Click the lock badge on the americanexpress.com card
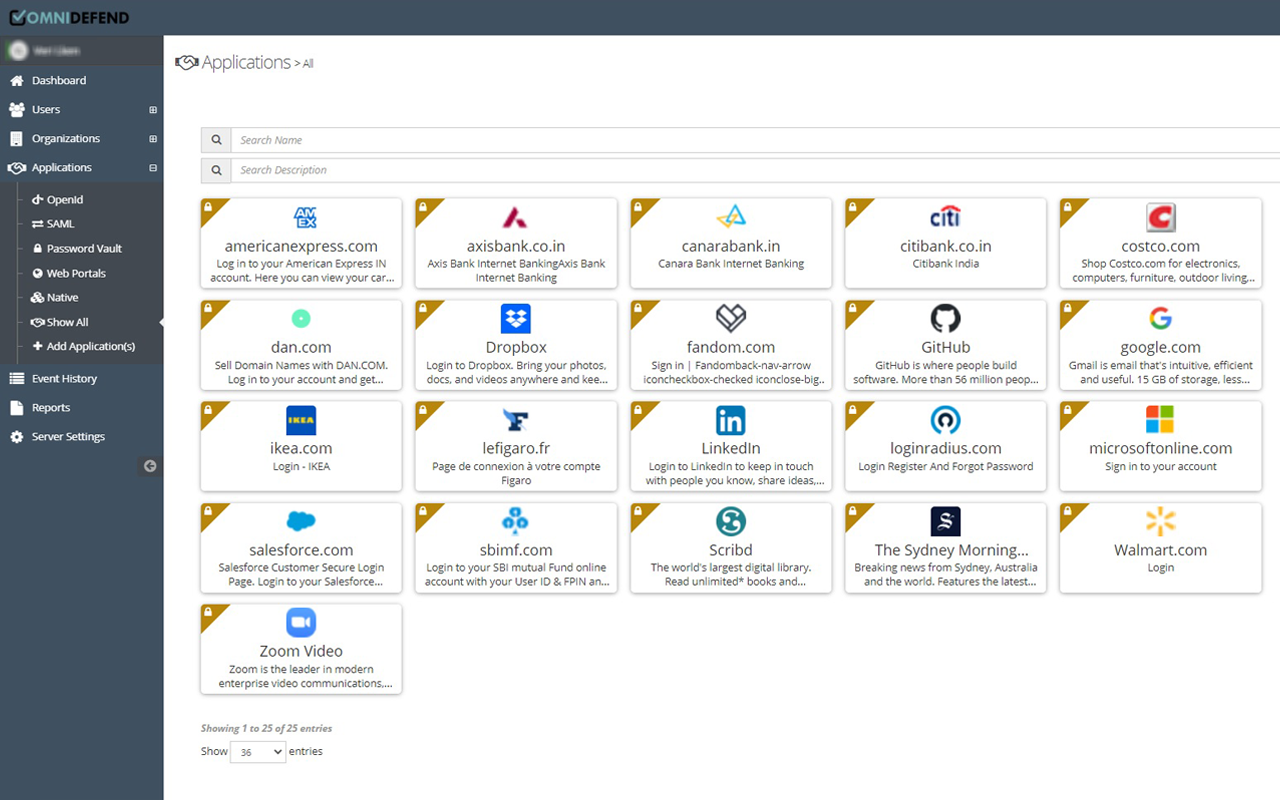 click(208, 207)
